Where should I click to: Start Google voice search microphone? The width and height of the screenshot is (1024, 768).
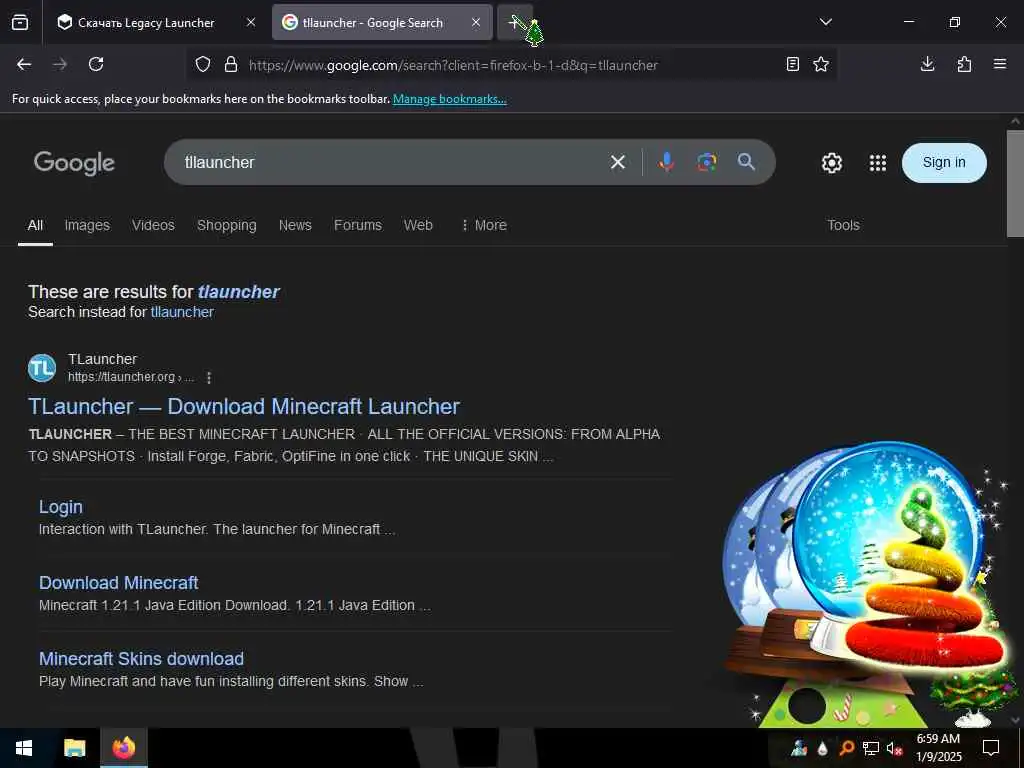click(x=666, y=162)
